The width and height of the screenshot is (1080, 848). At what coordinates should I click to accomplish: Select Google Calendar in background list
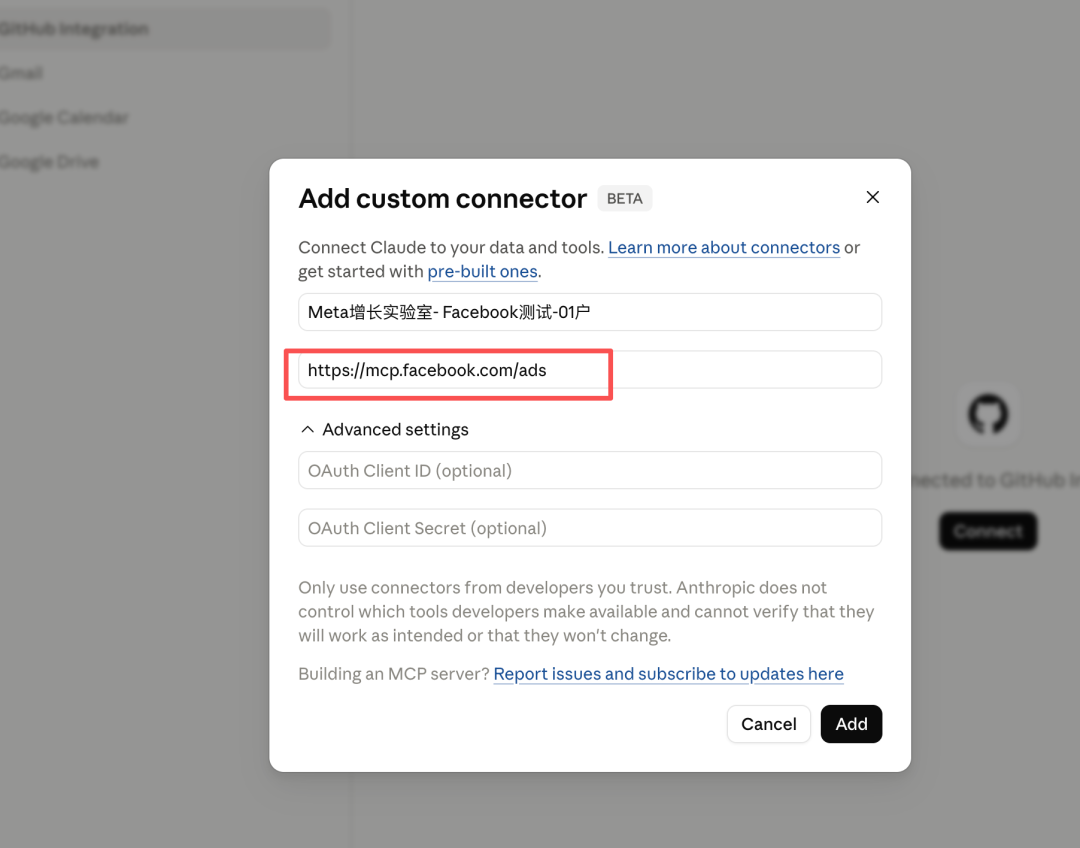pos(64,118)
